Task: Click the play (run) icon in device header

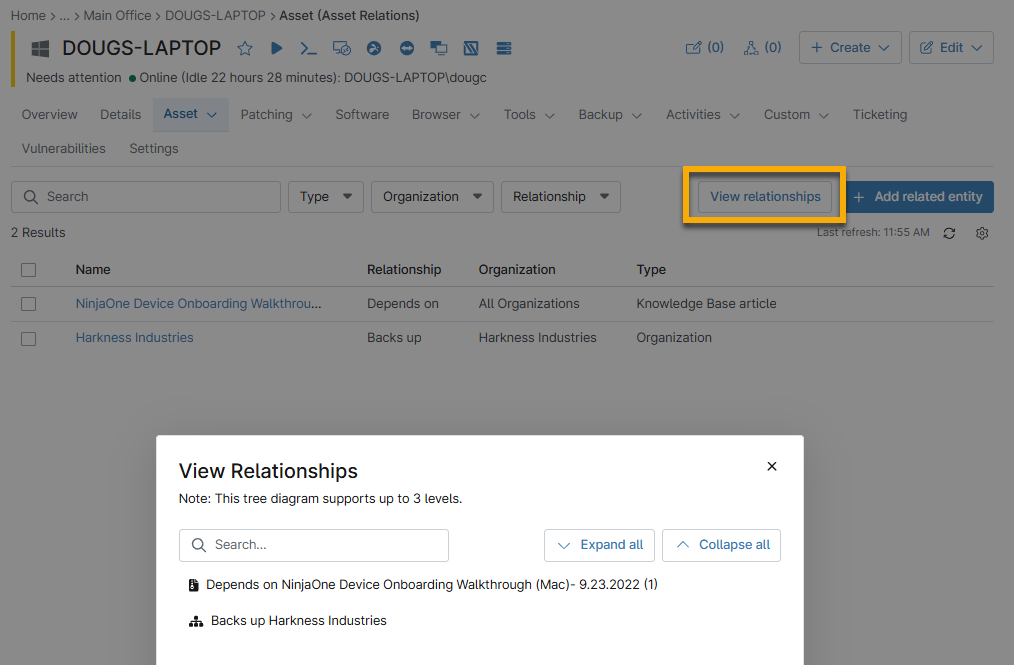Action: 277,48
